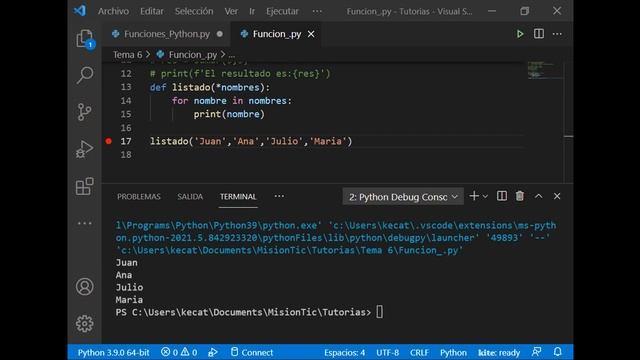Open the Manage gear icon

pos(84,323)
